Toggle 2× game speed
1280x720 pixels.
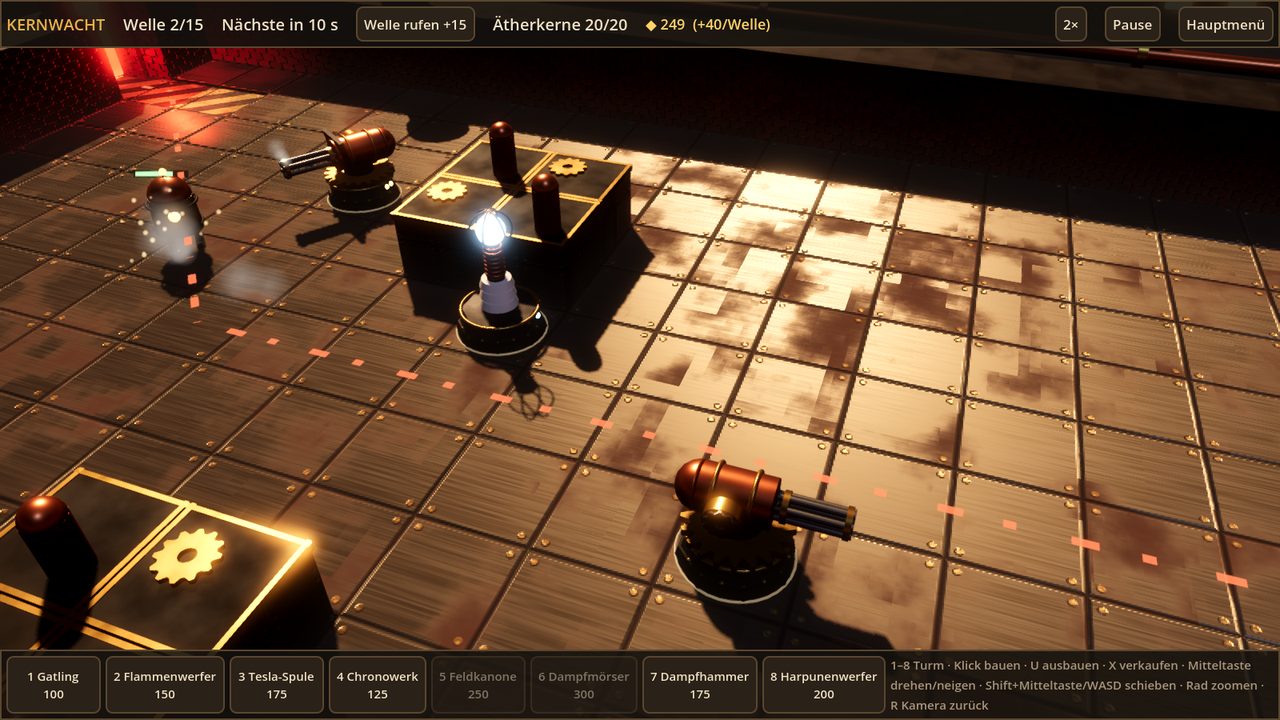point(1071,25)
